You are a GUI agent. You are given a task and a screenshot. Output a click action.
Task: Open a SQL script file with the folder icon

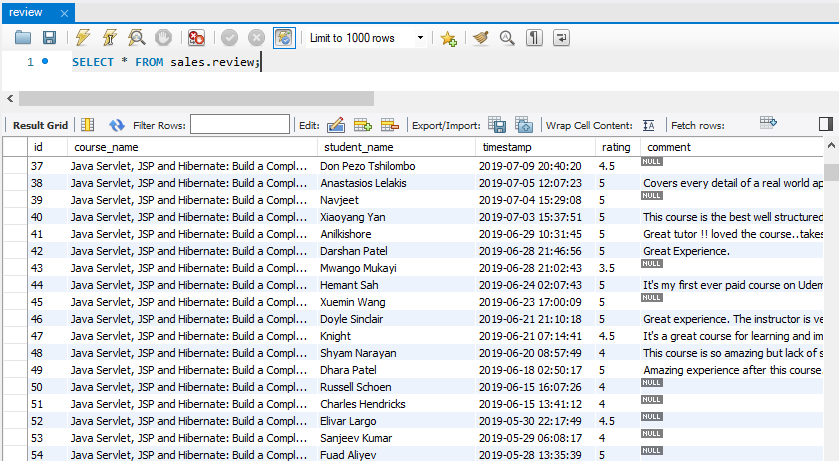click(x=23, y=38)
